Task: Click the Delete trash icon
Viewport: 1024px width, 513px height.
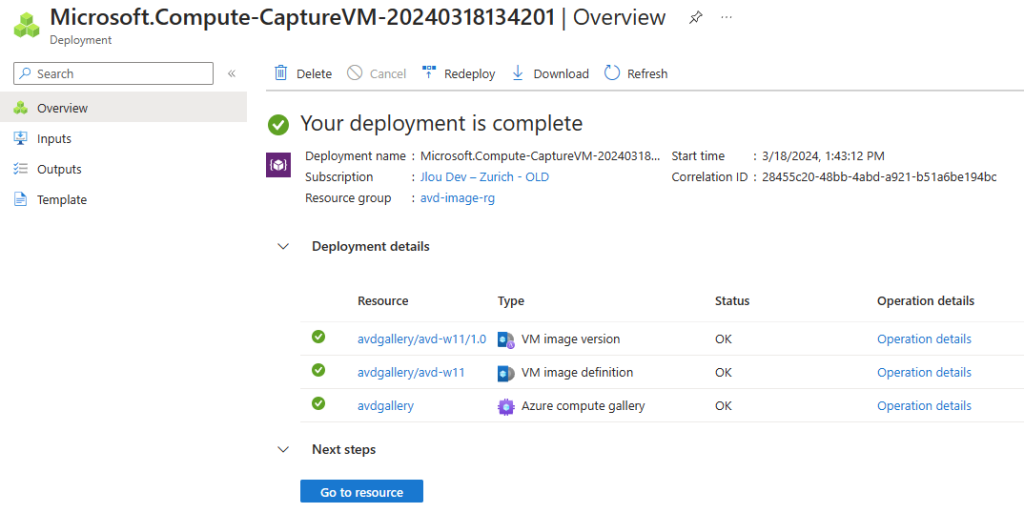Action: tap(281, 73)
